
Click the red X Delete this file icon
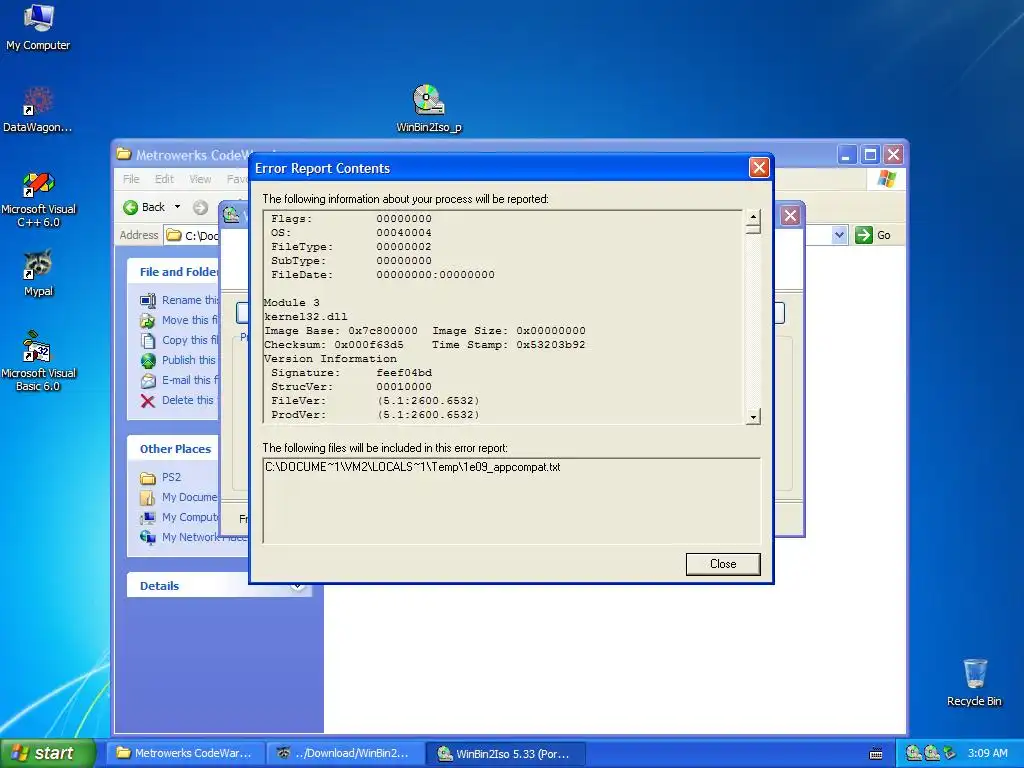(x=148, y=400)
